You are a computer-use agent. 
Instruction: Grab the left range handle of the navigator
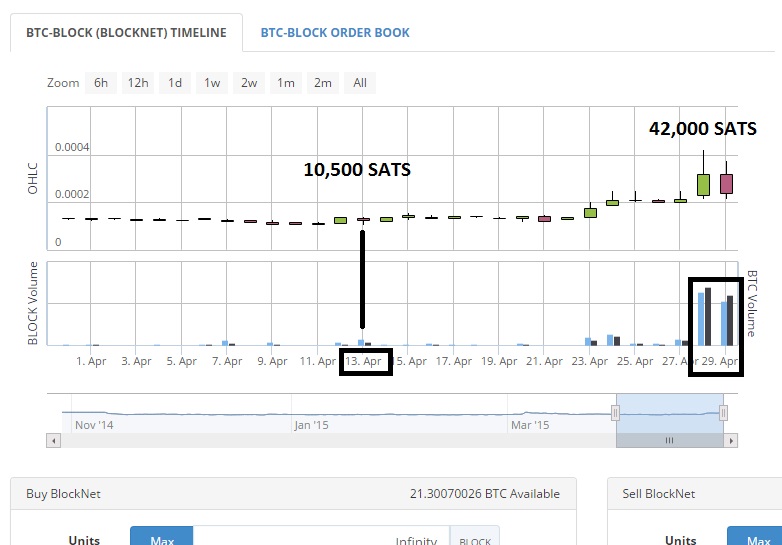(x=615, y=413)
